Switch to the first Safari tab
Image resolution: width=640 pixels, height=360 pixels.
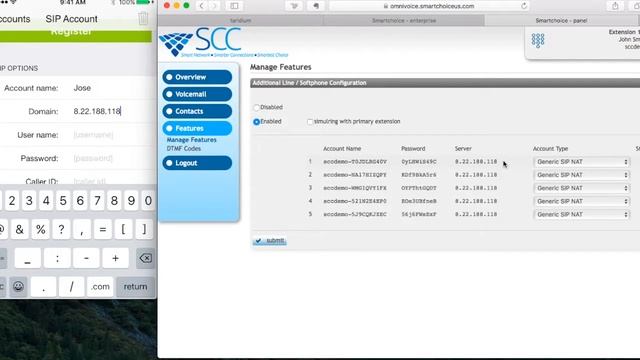[240, 20]
